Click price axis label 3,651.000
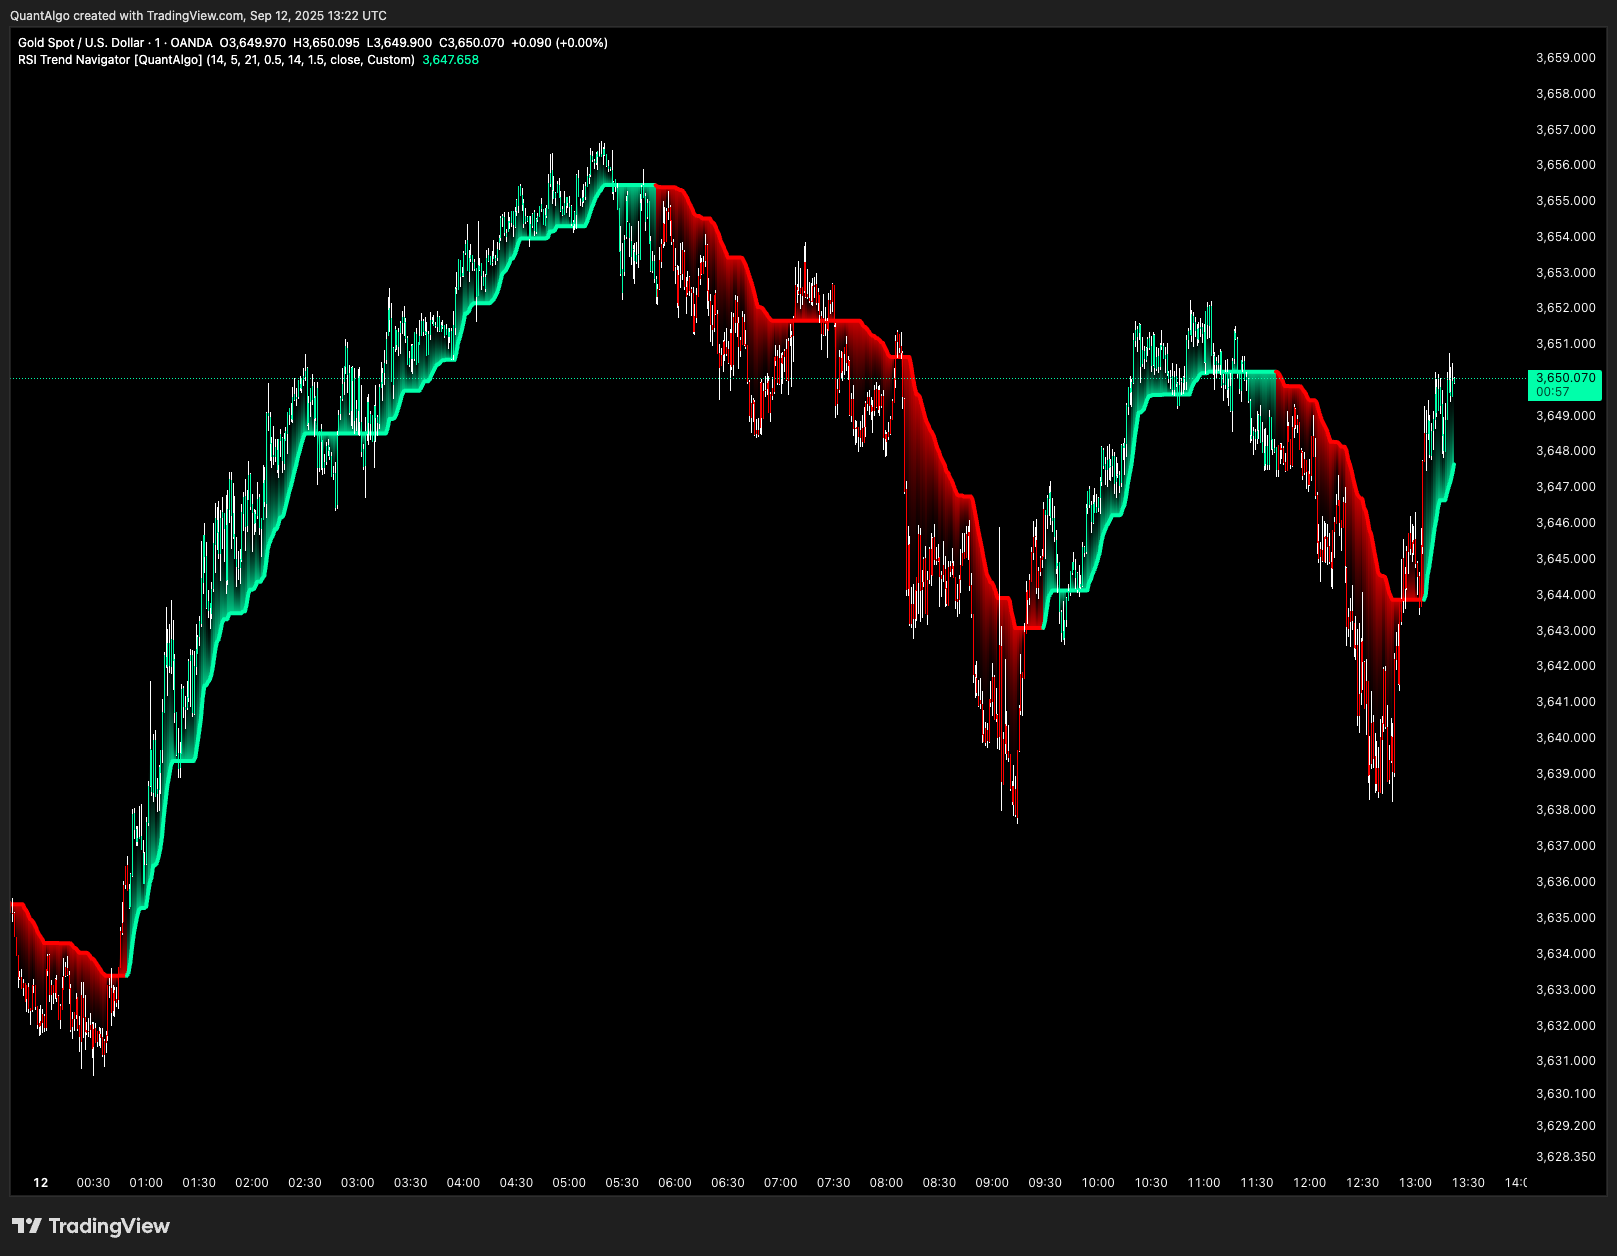Screen dimensions: 1617x1256 (x=1566, y=344)
